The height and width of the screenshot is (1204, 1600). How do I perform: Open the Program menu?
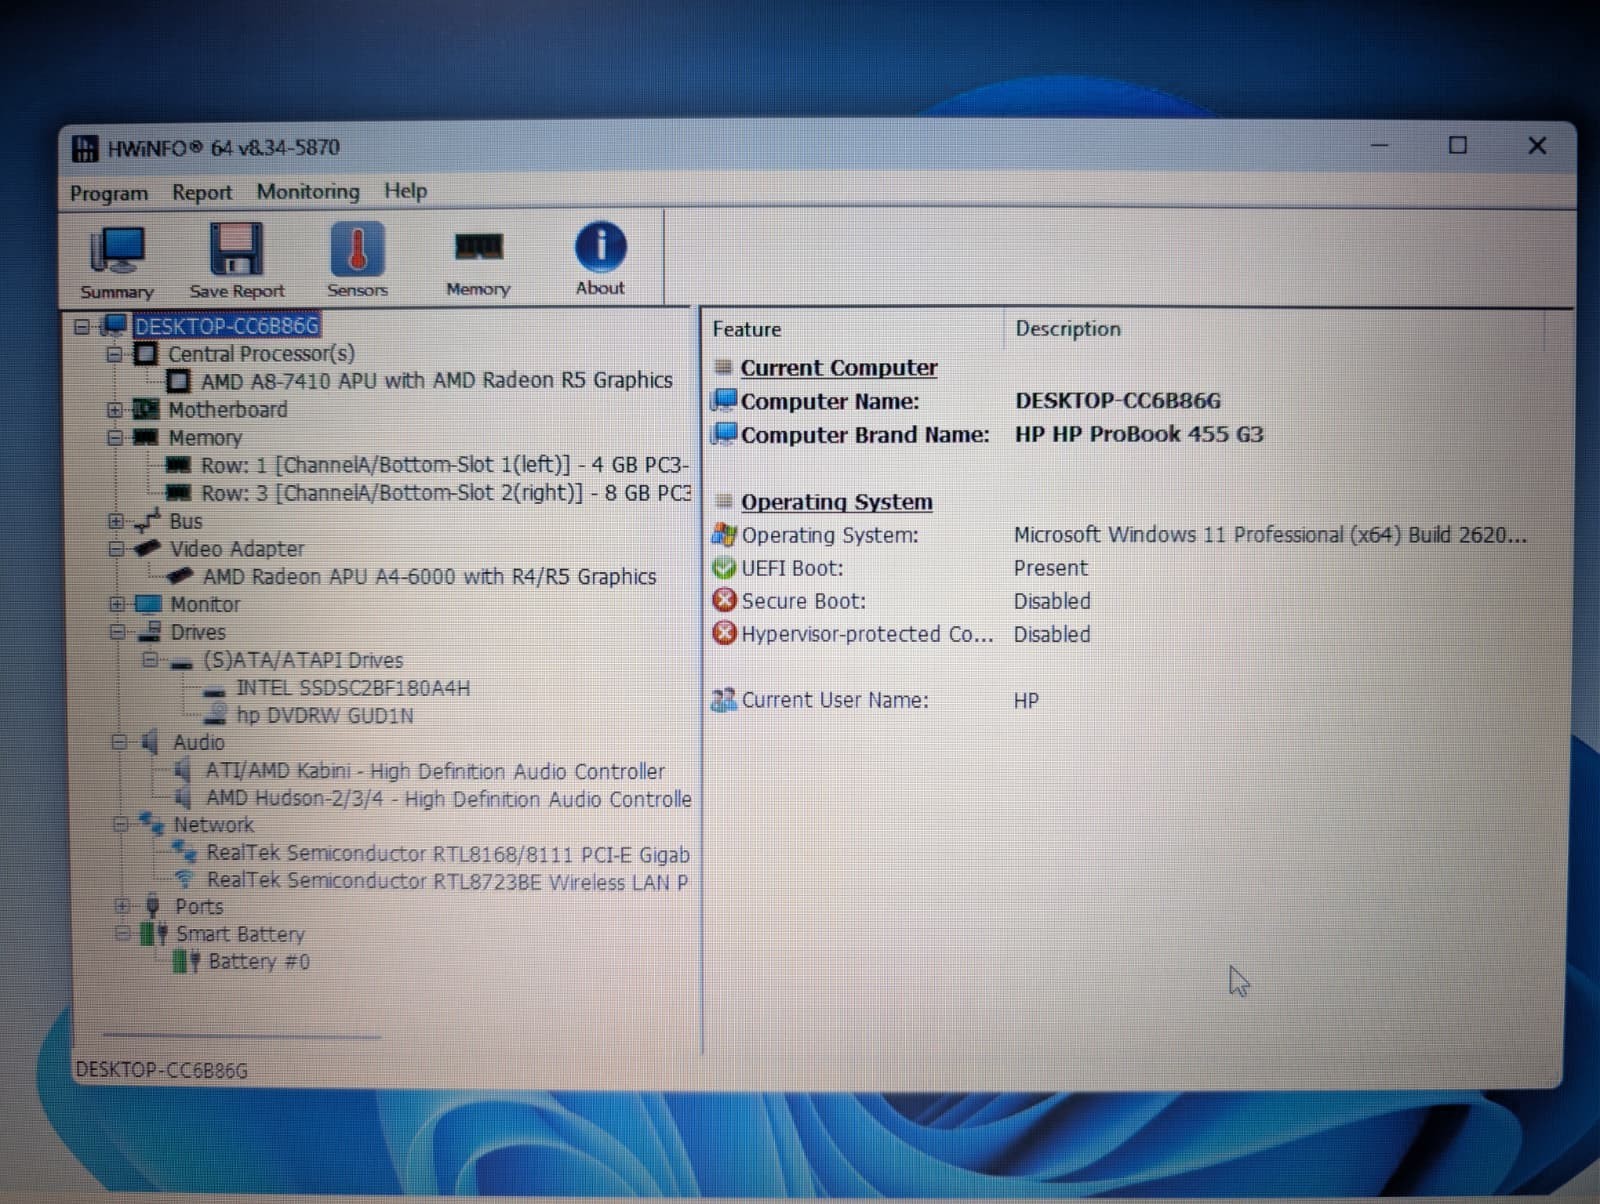click(109, 193)
